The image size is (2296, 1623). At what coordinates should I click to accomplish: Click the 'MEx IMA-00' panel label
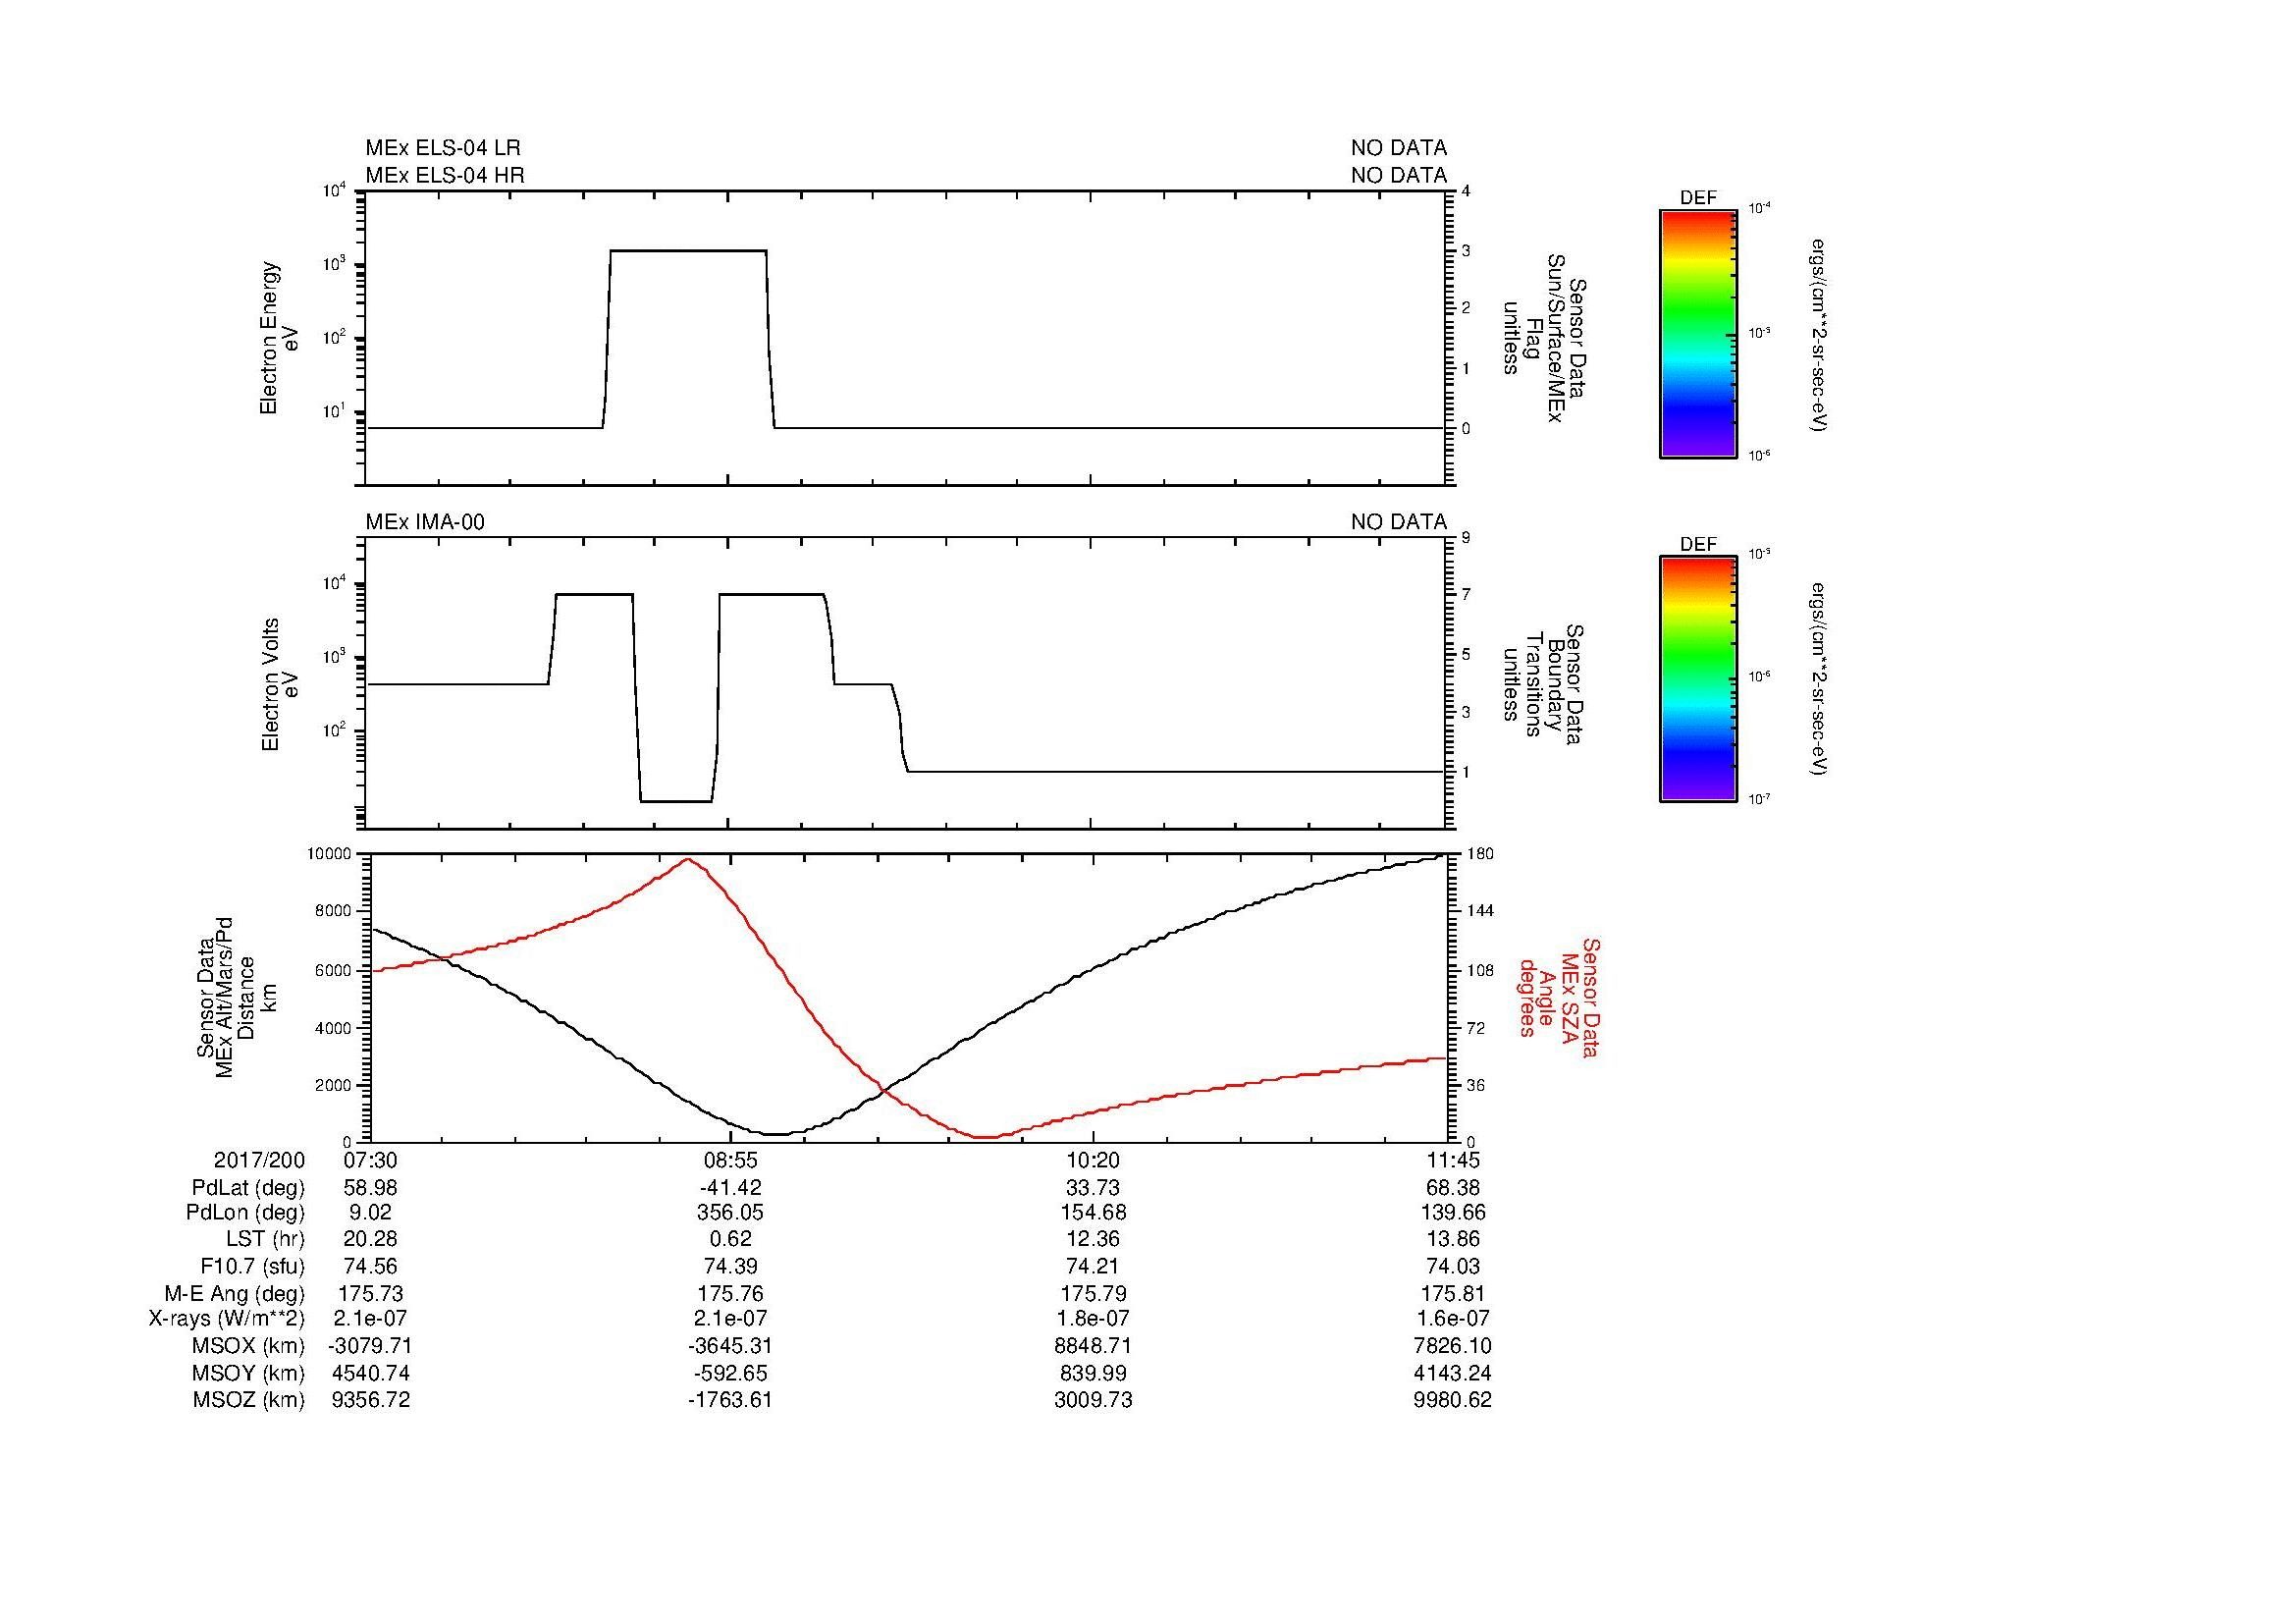pos(425,522)
